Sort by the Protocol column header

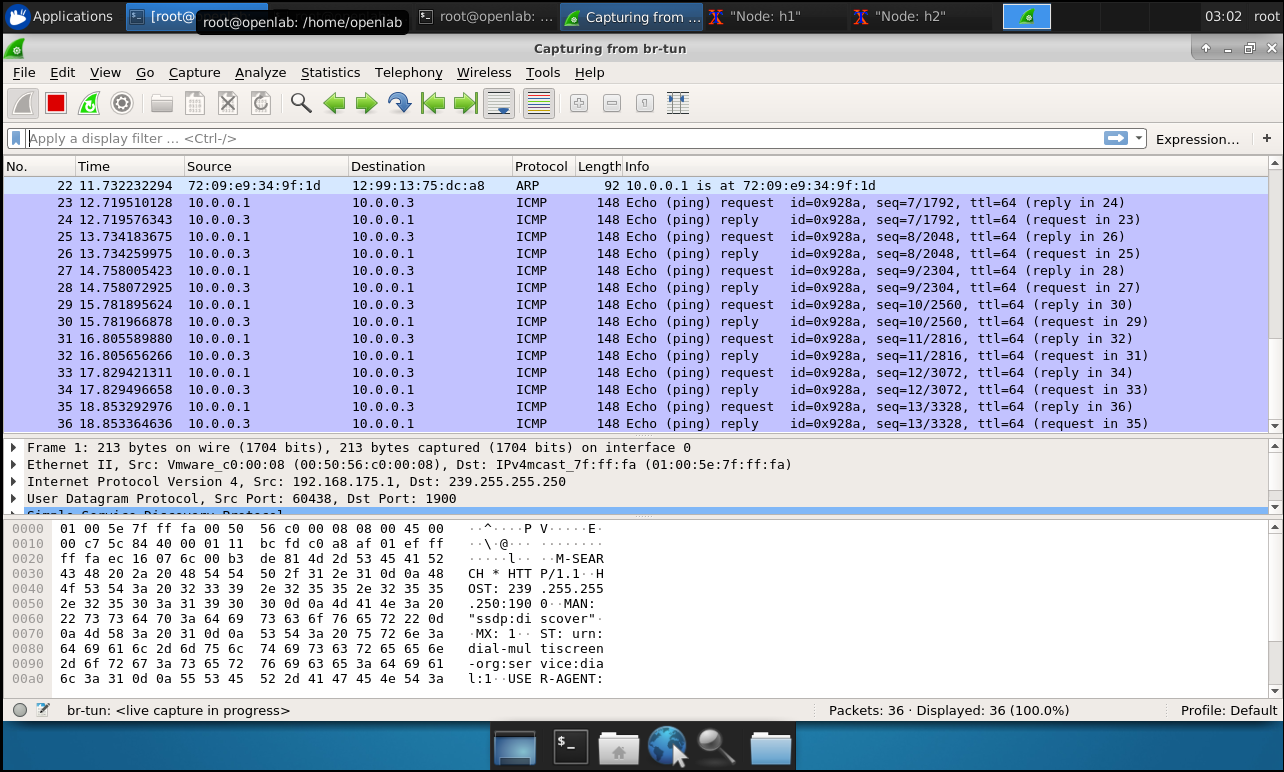[x=543, y=166]
